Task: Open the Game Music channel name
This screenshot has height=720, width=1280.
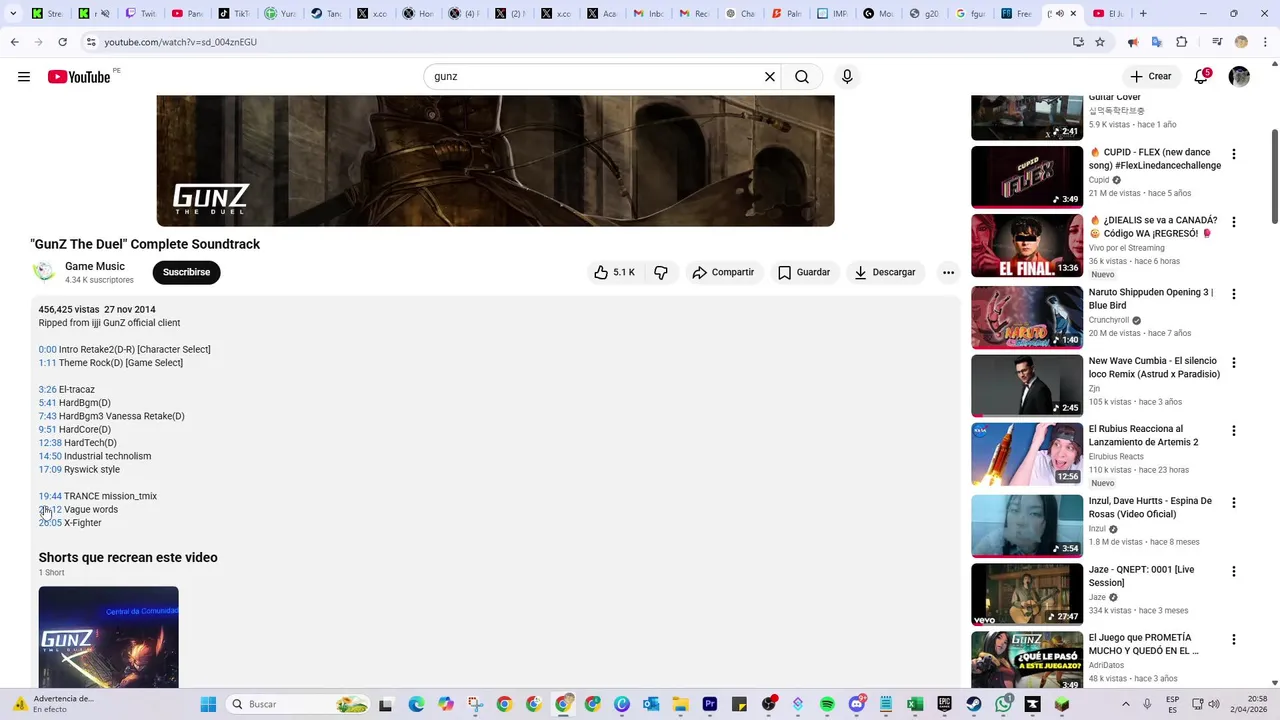Action: coord(95,266)
